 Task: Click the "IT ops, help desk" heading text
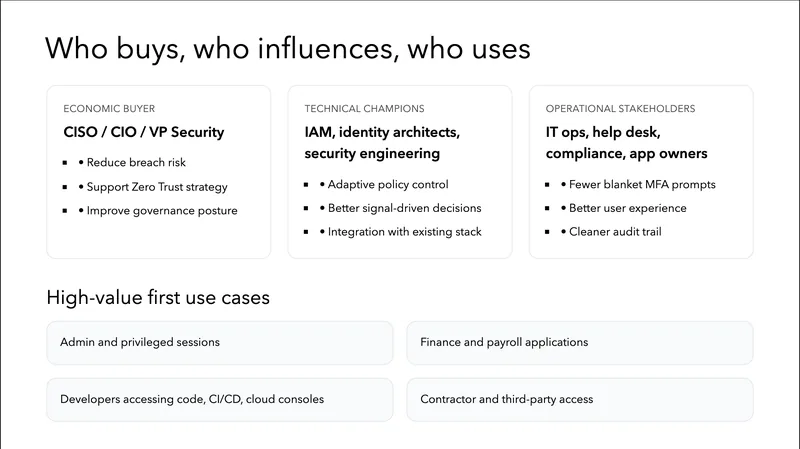tap(604, 132)
